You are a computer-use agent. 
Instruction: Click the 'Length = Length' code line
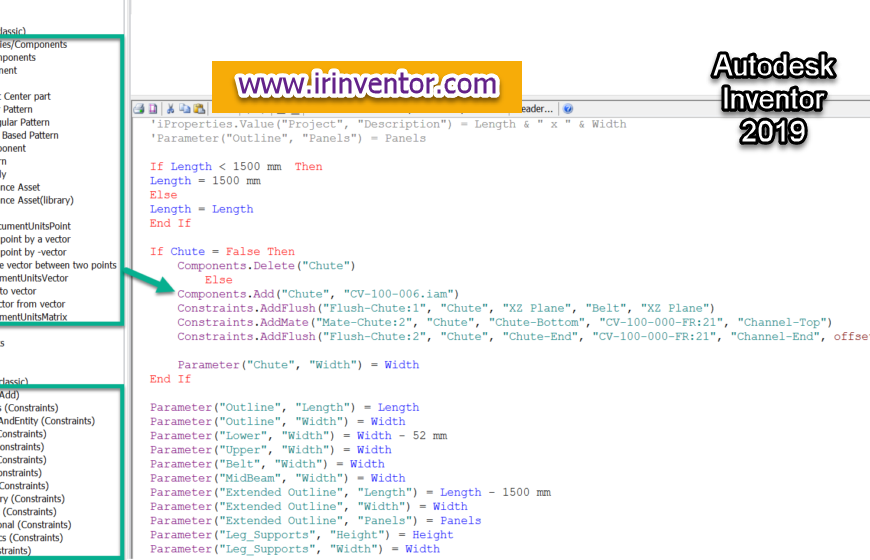[x=201, y=209]
